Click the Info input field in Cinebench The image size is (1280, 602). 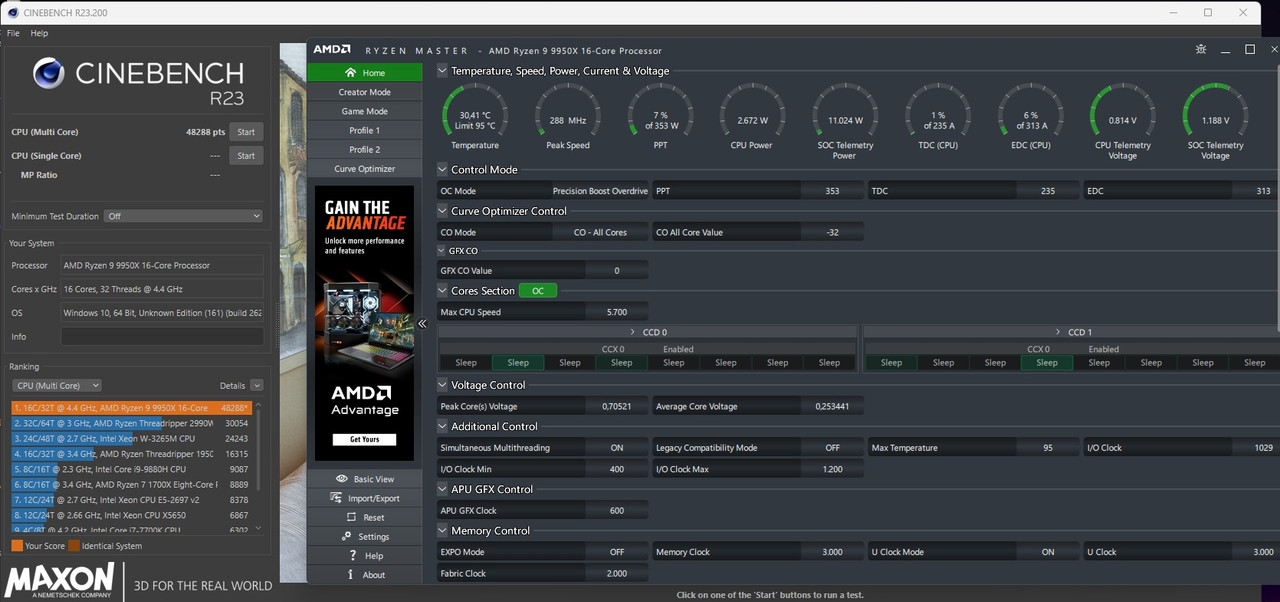[x=162, y=337]
